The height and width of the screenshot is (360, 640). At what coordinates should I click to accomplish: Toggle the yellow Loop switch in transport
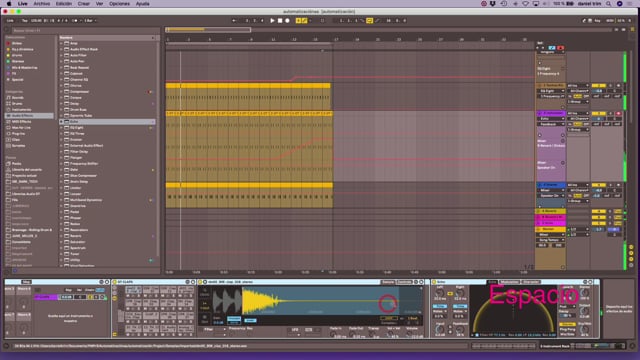tap(369, 20)
